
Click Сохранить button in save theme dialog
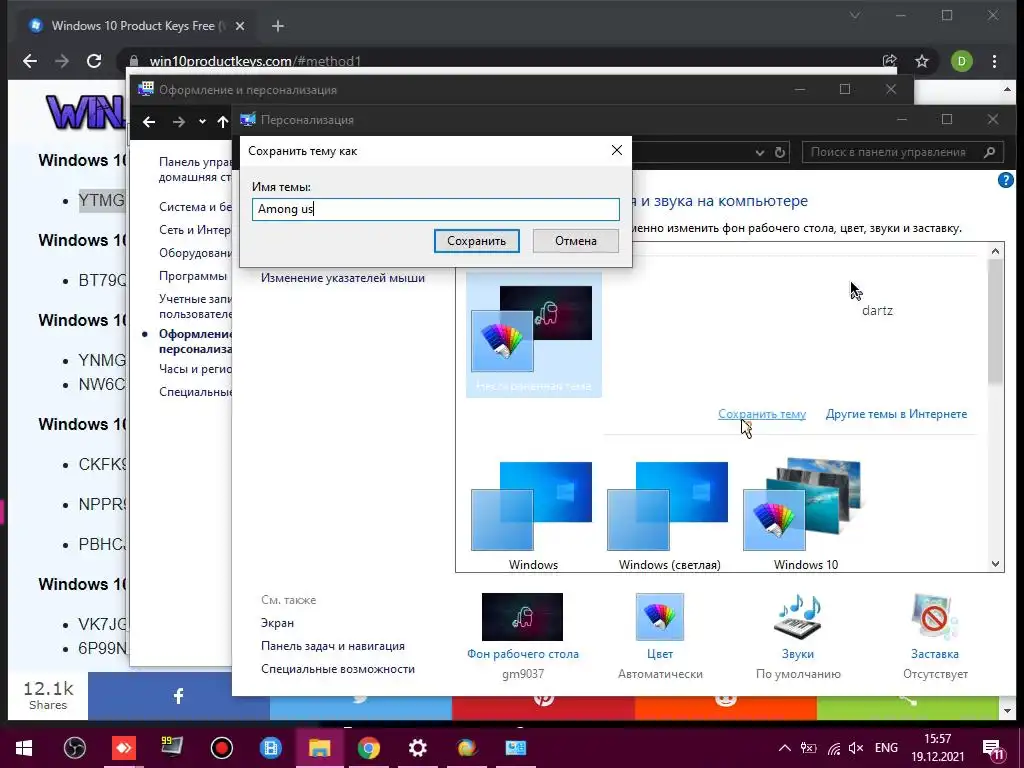[x=477, y=241]
